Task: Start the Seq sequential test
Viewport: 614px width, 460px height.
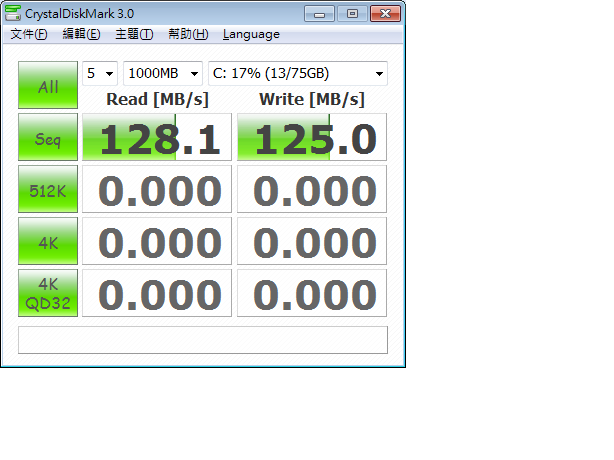Action: point(48,137)
